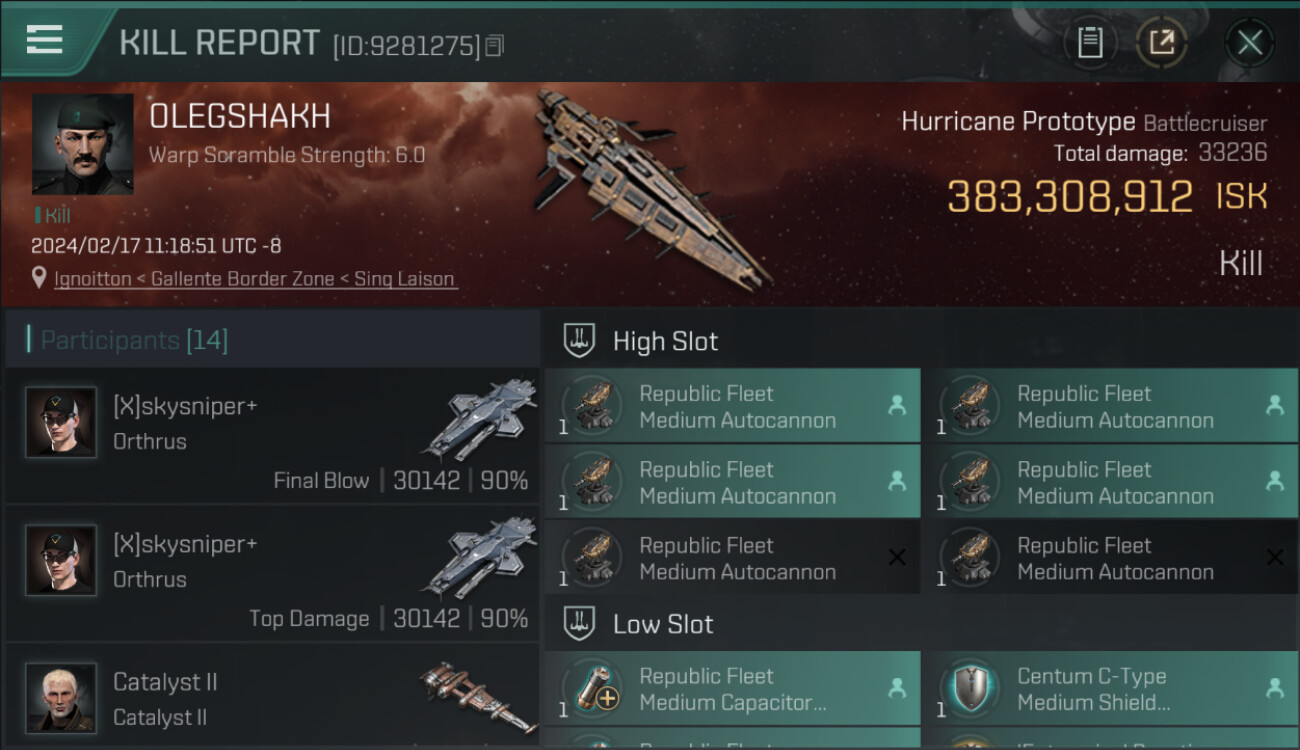Collapse the High Slot section
Screen dimensions: 1300x750
coord(580,341)
